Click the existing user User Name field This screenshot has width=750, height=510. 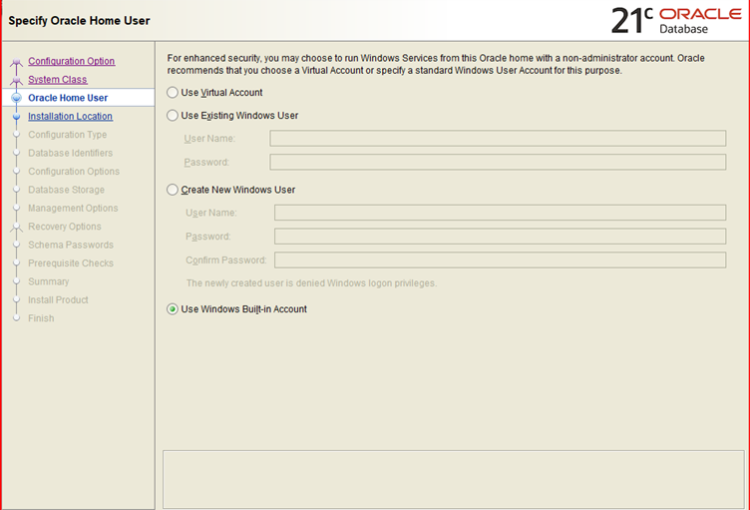click(497, 139)
